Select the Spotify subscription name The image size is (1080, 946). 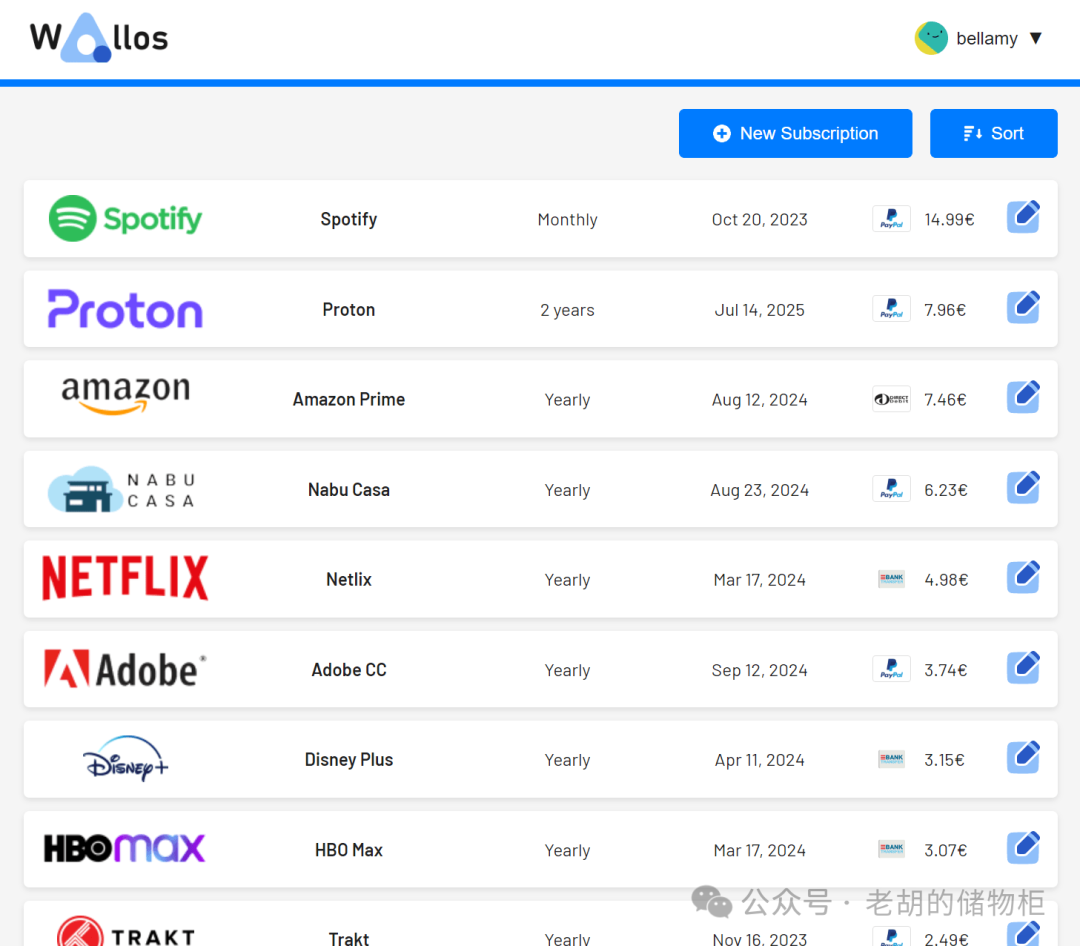349,219
